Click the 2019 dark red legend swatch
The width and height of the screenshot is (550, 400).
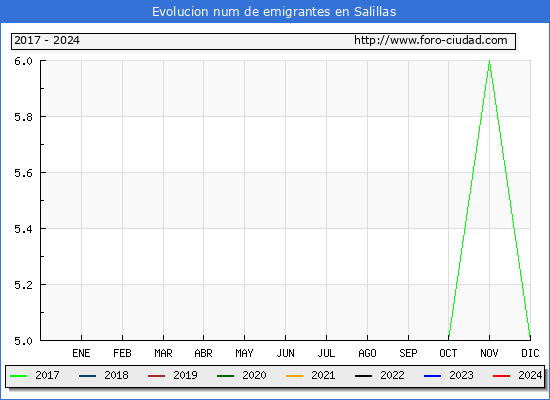click(156, 376)
